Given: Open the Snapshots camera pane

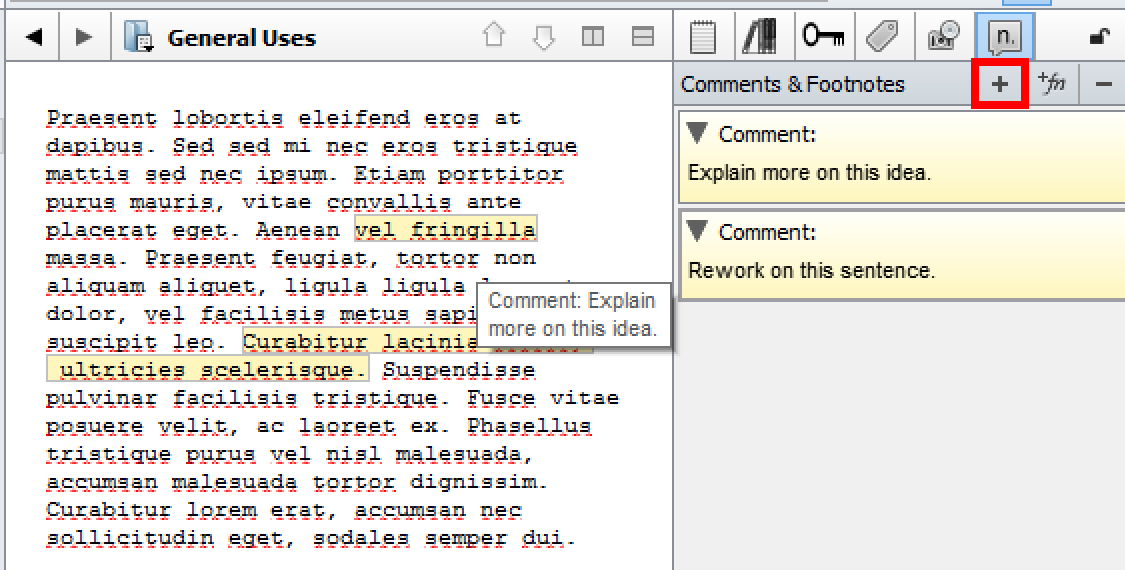Looking at the screenshot, I should (942, 38).
